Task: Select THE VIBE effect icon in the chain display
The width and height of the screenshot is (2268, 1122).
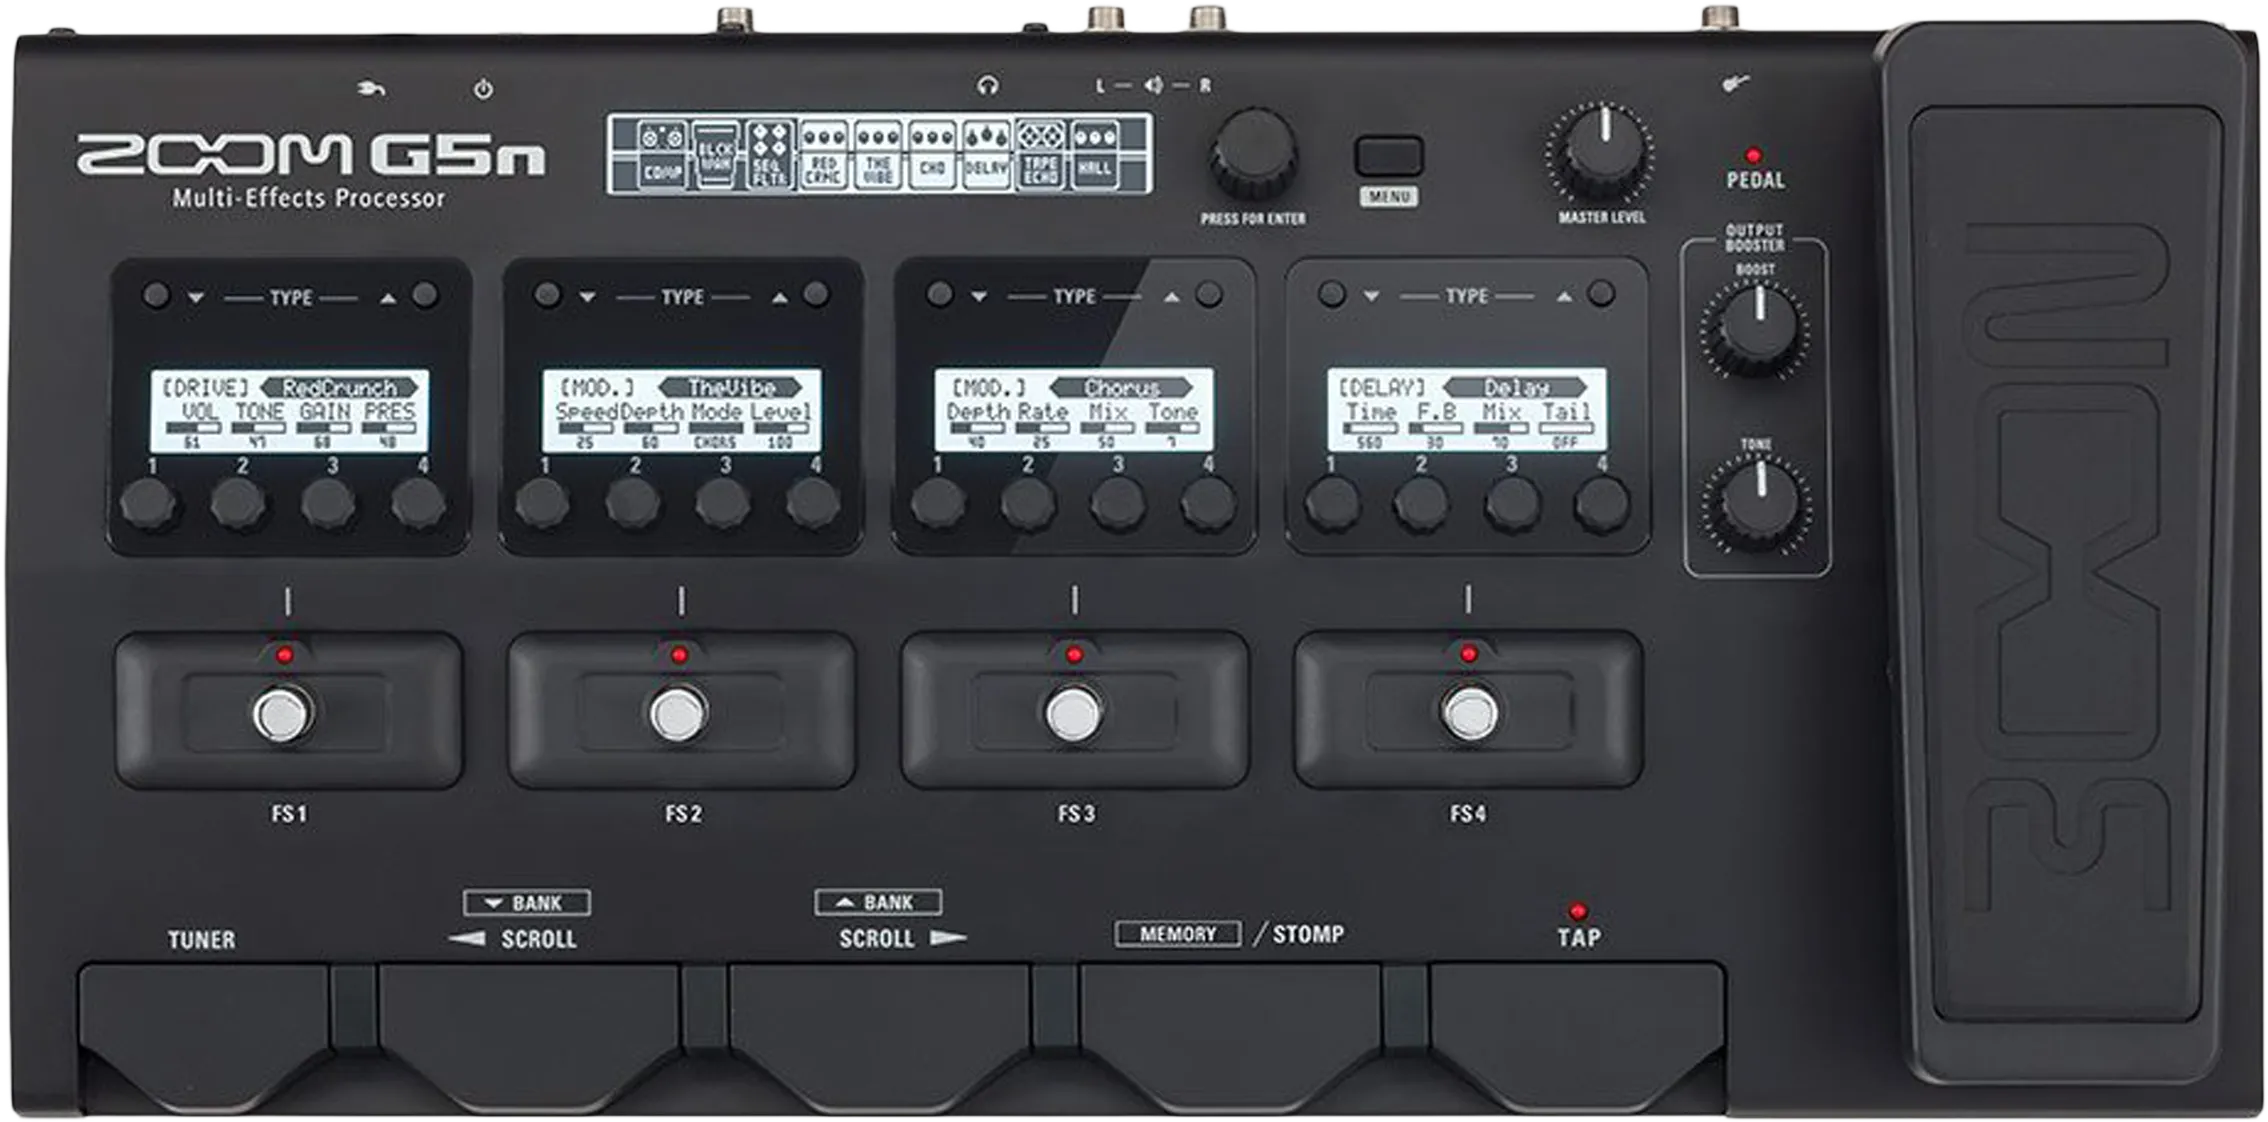Action: pos(877,154)
